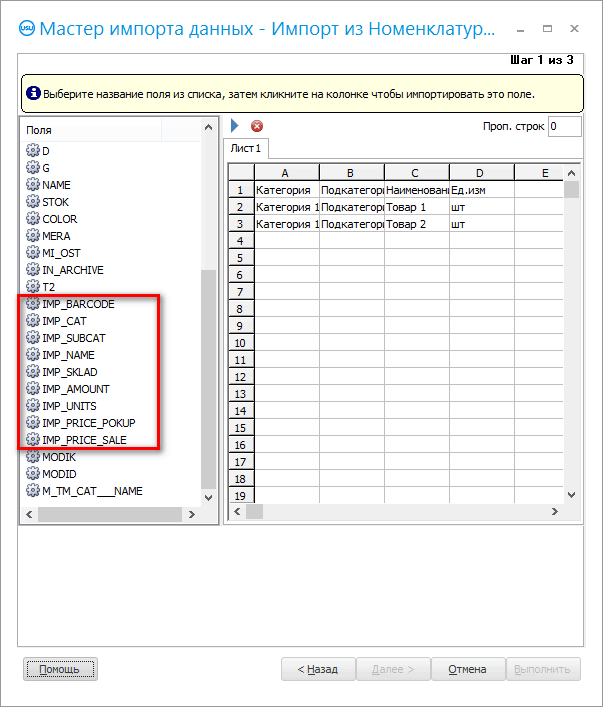This screenshot has height=707, width=603.
Task: Click the blue play arrow icon
Action: [x=236, y=126]
